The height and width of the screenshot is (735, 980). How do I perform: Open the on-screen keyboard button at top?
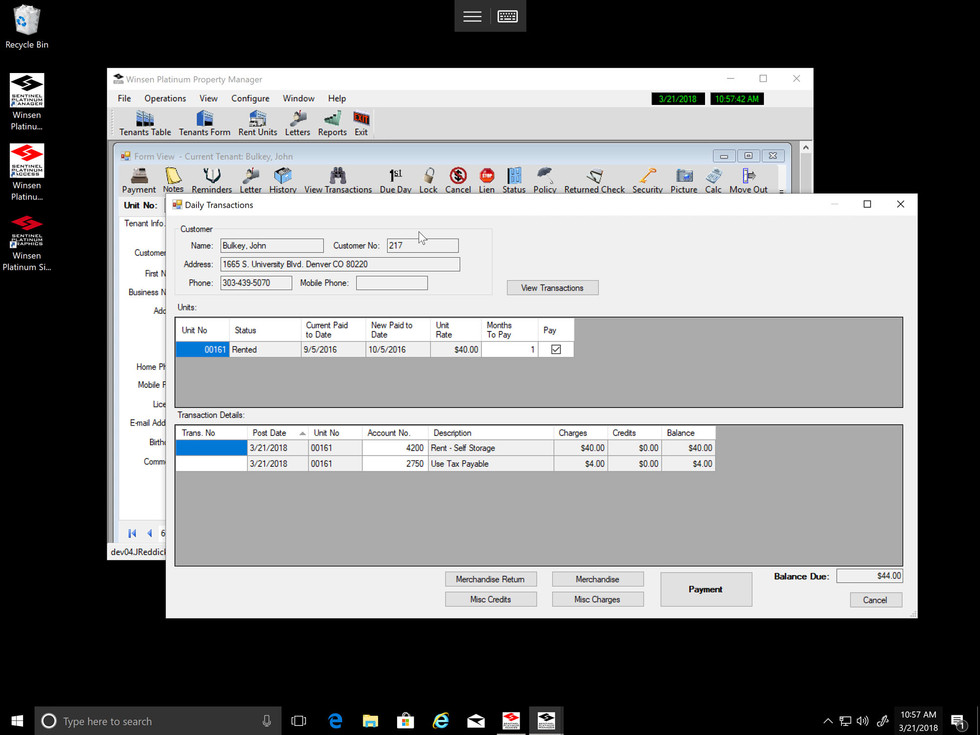click(508, 16)
